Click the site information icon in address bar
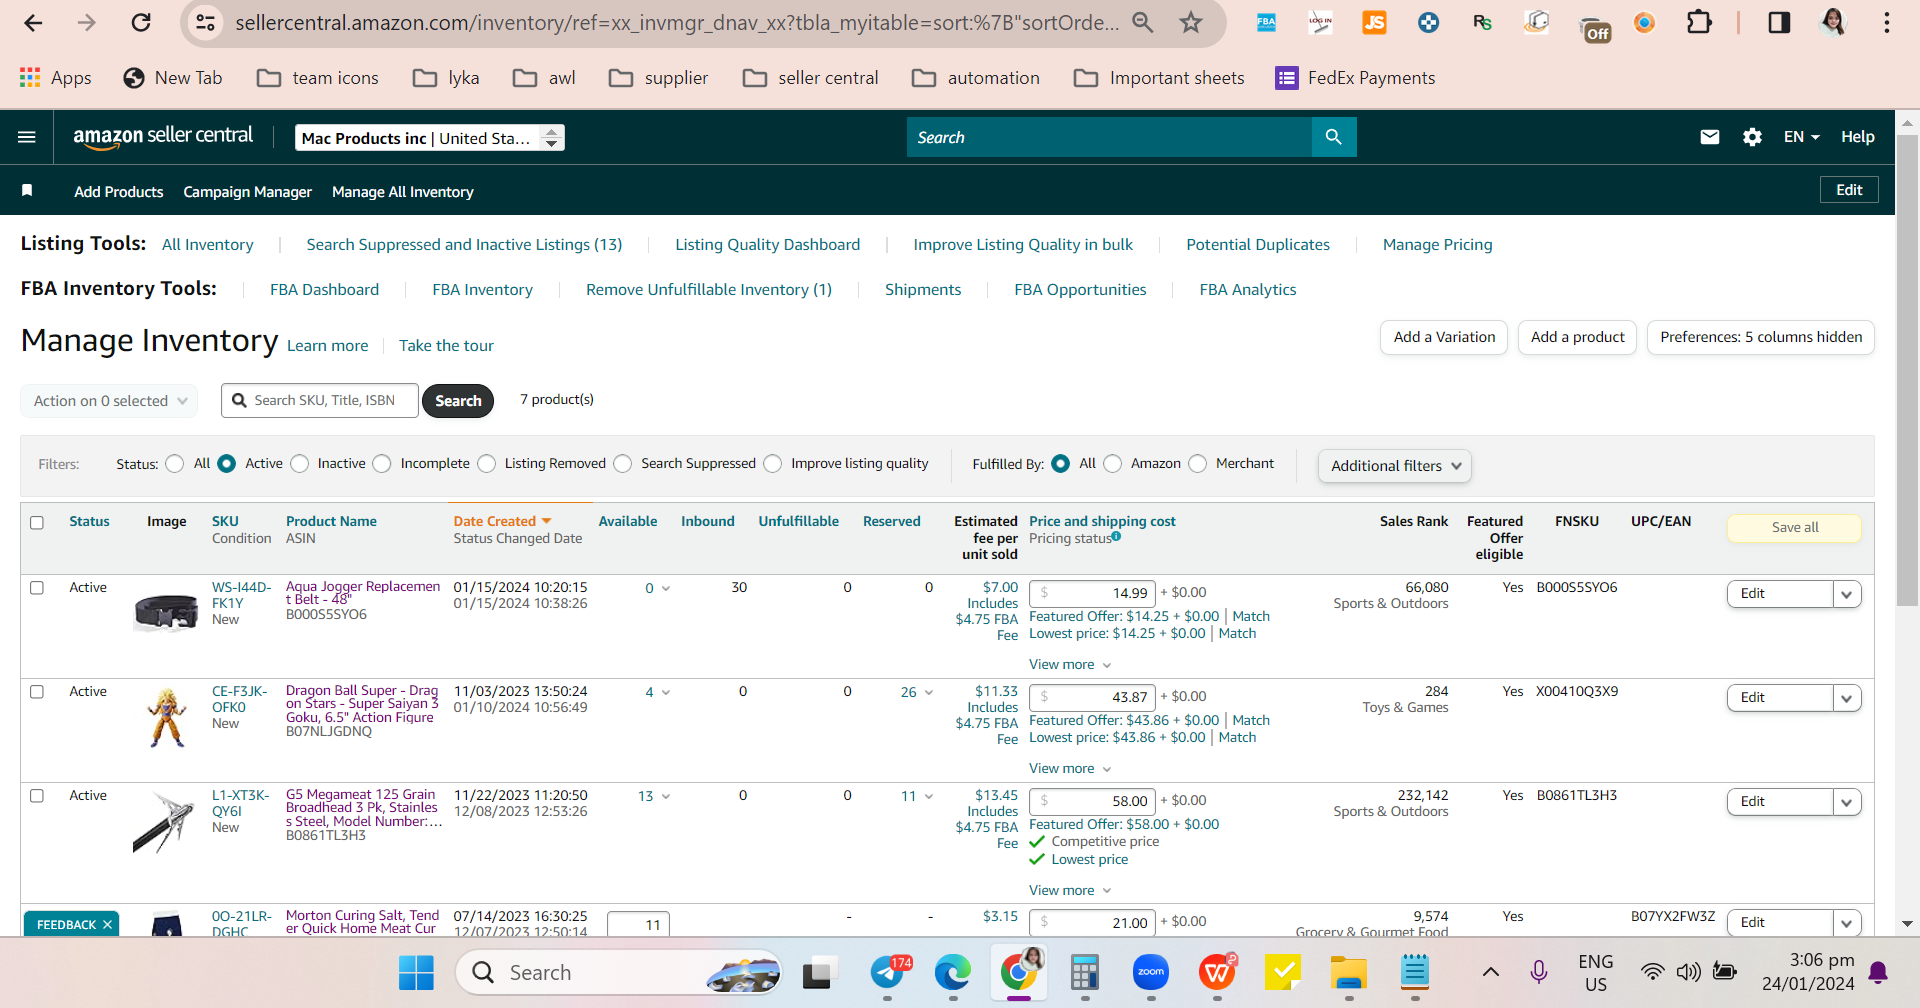The height and width of the screenshot is (1008, 1920). click(205, 22)
